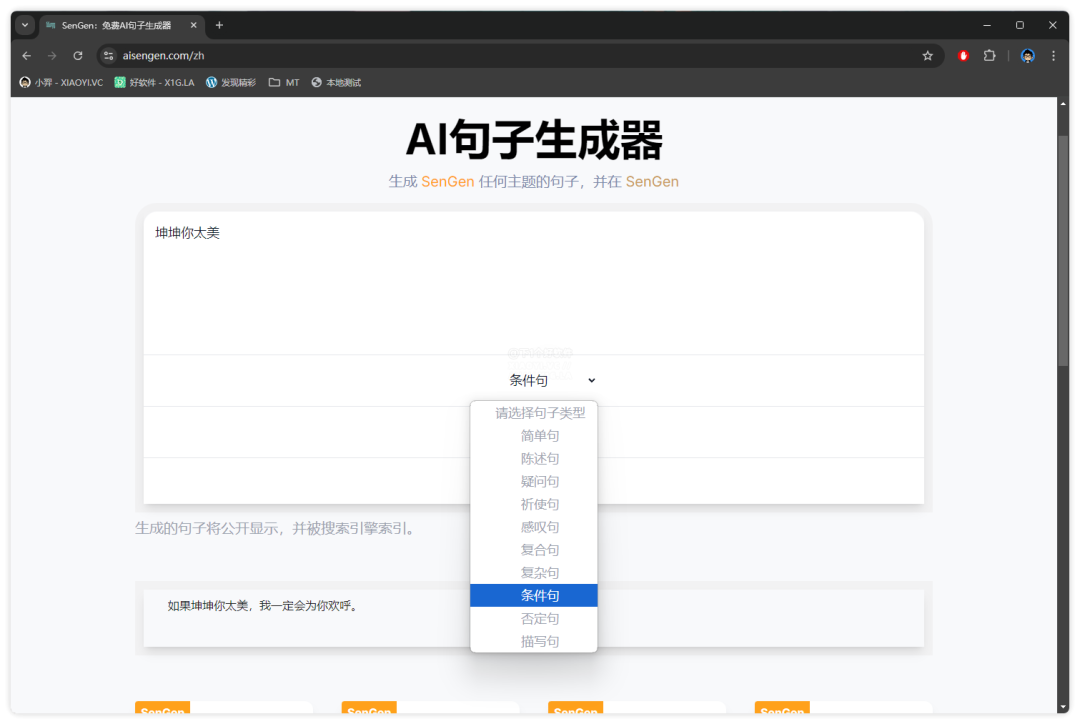
Task: Select 简单句 from the dropdown list
Action: (540, 436)
